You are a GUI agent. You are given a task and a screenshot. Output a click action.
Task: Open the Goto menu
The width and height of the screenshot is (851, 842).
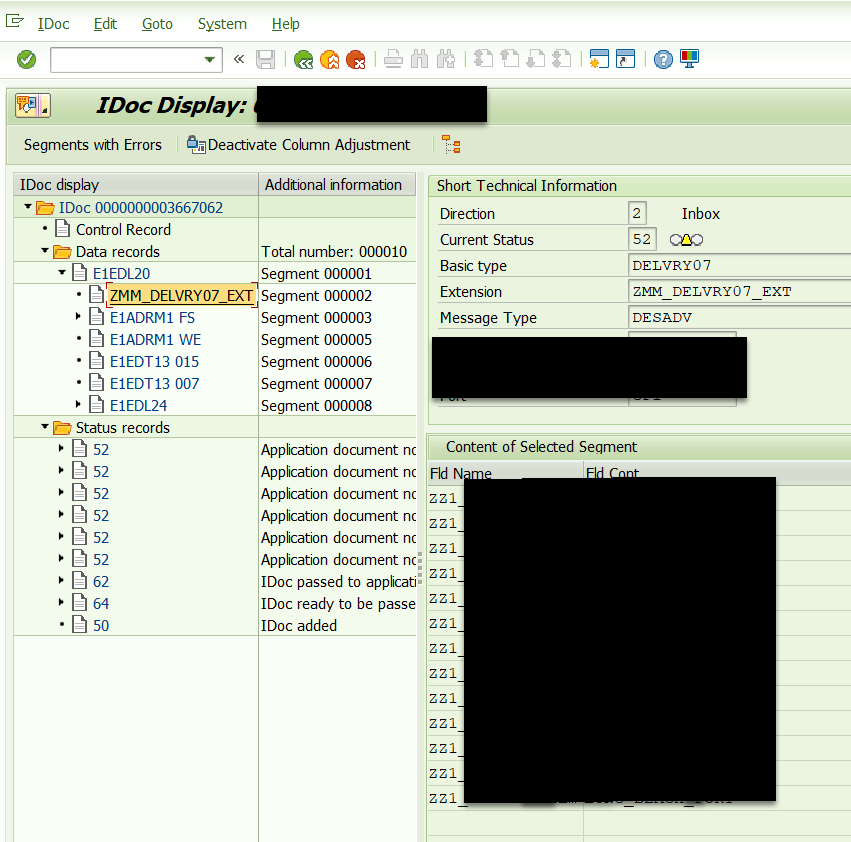tap(157, 24)
